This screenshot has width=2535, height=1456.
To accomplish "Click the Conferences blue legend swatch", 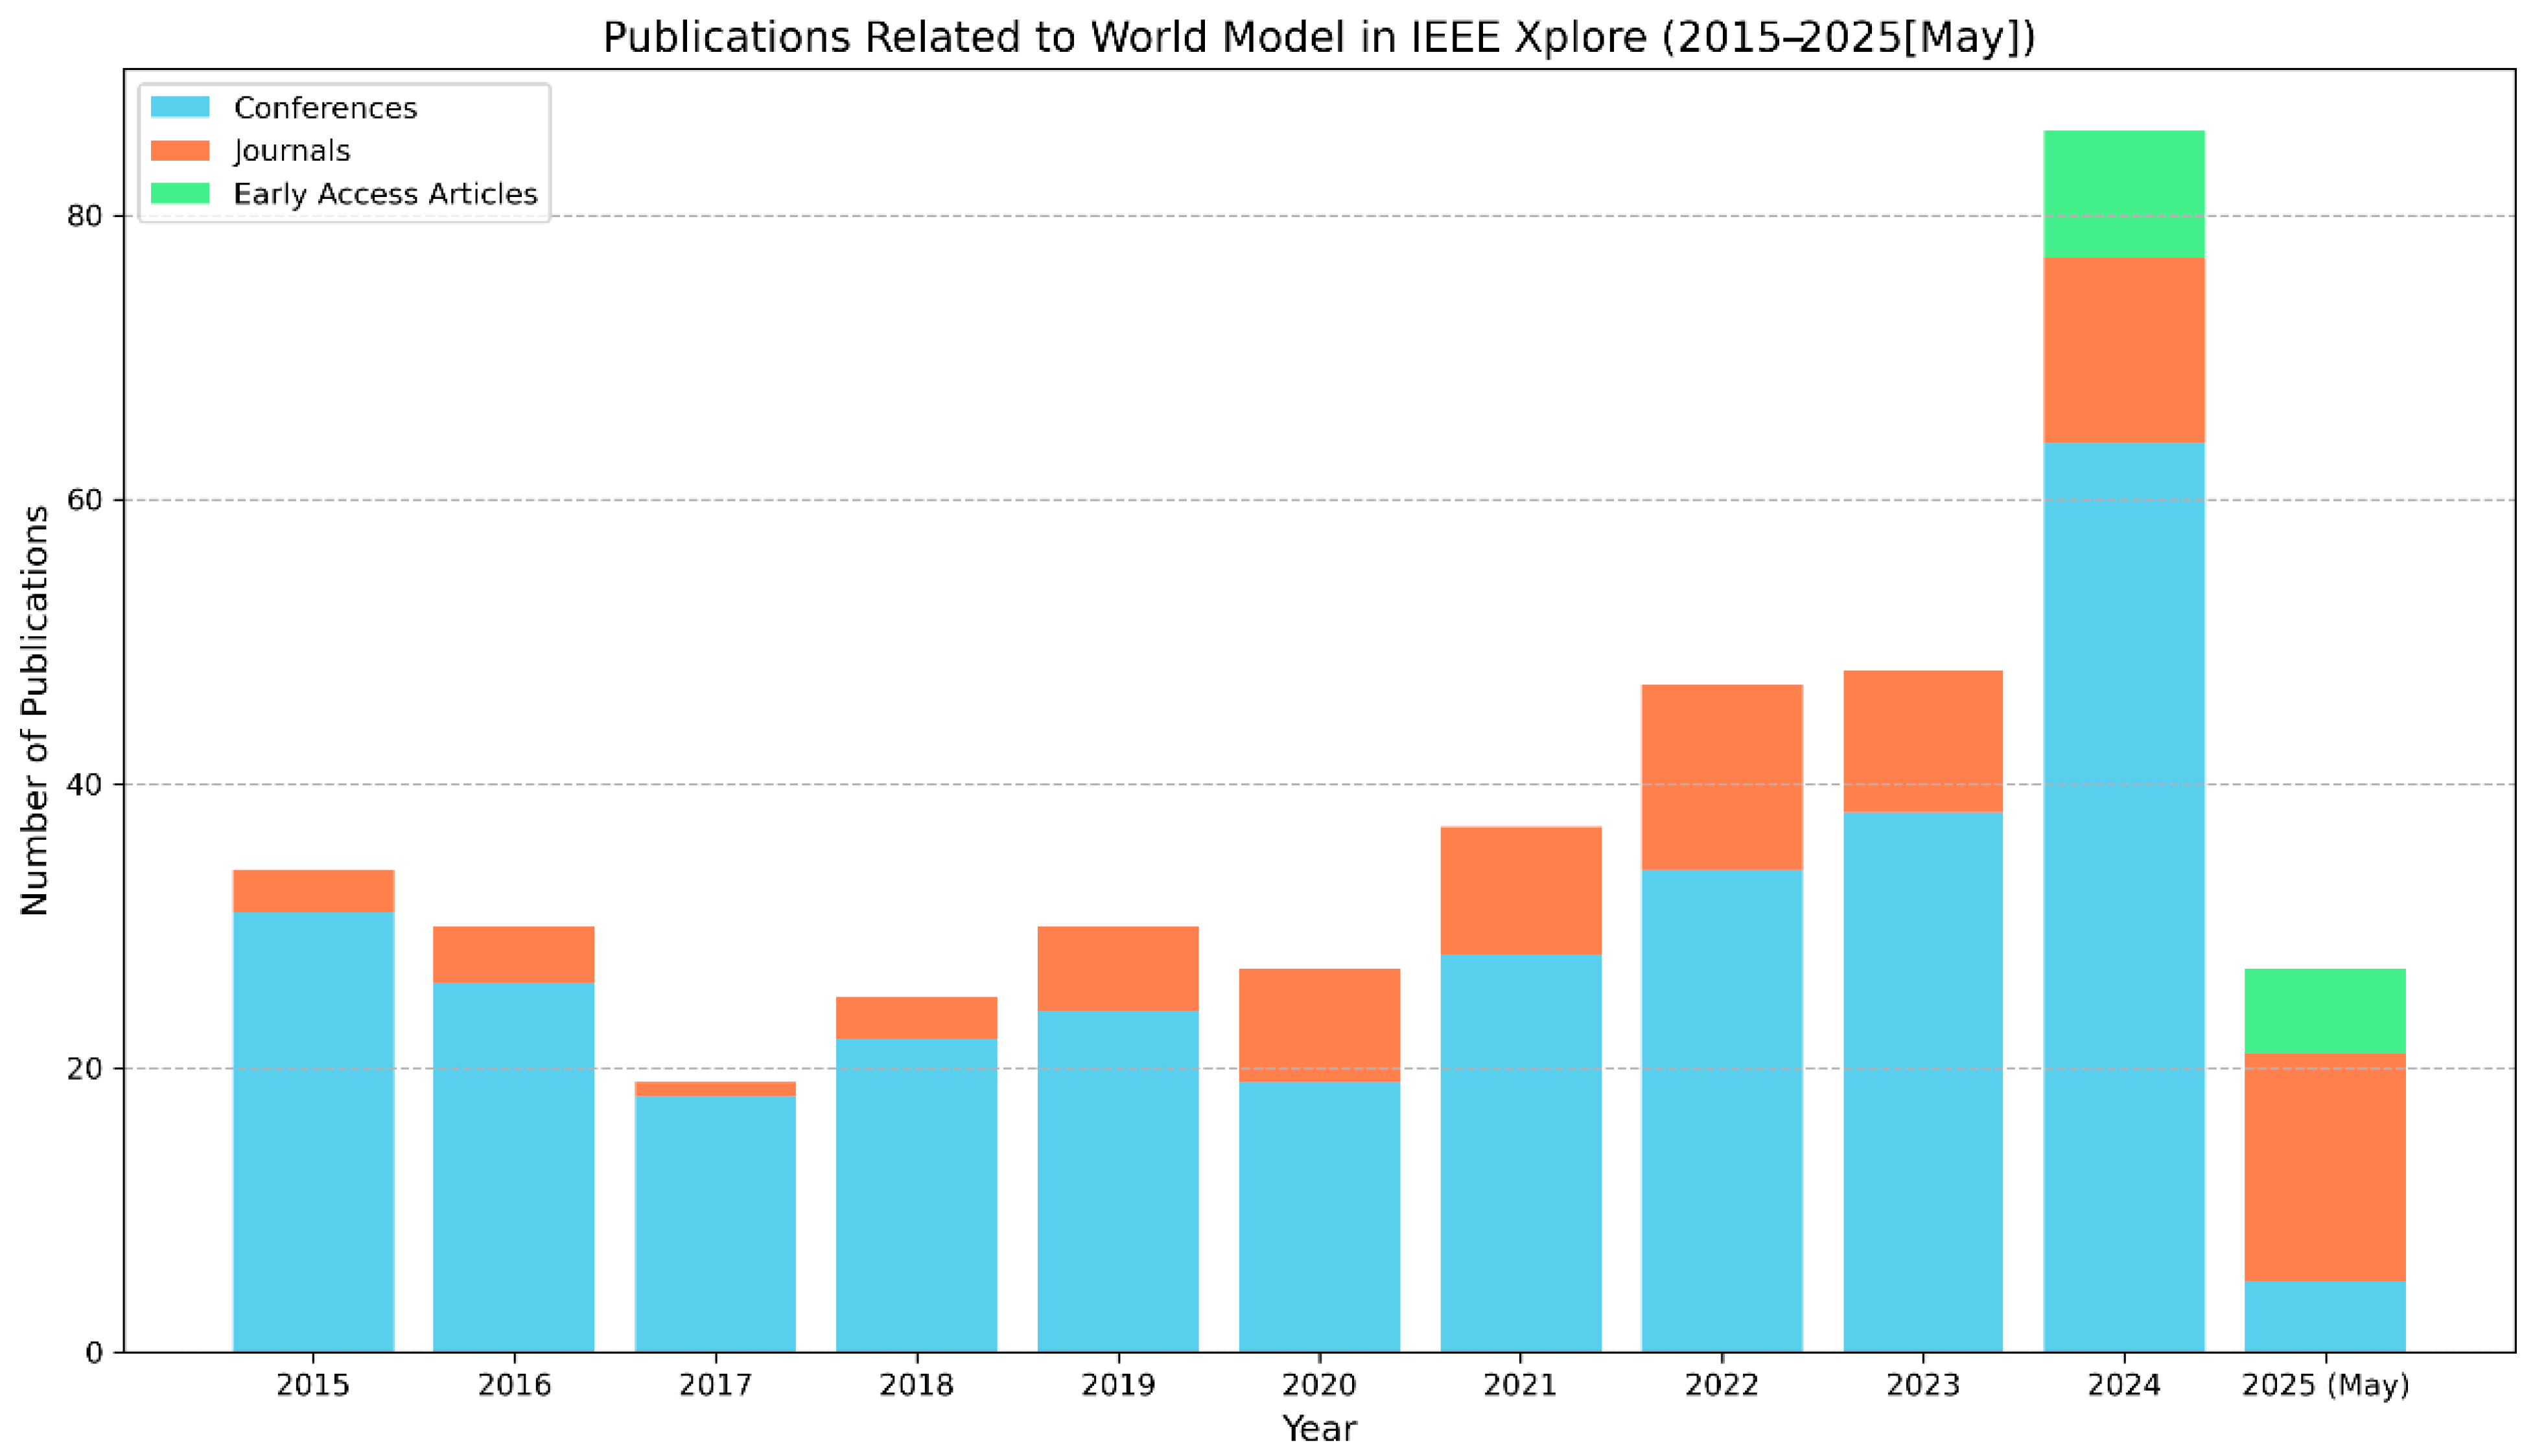I will [x=180, y=107].
